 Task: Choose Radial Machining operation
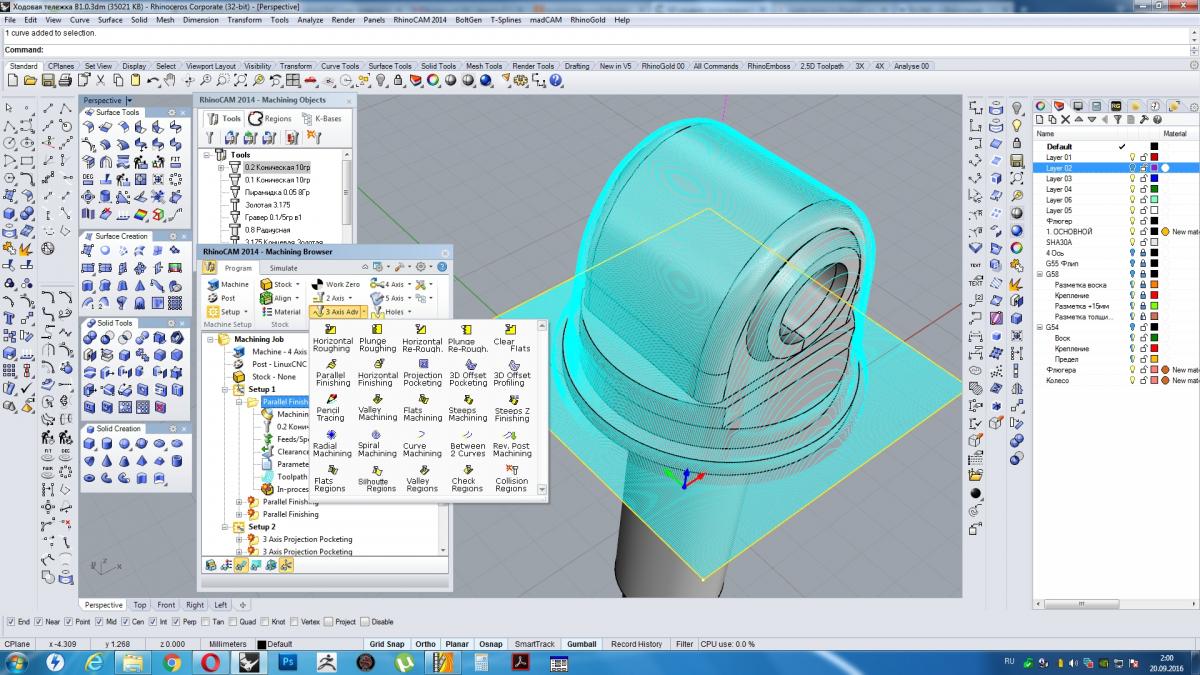coord(332,444)
